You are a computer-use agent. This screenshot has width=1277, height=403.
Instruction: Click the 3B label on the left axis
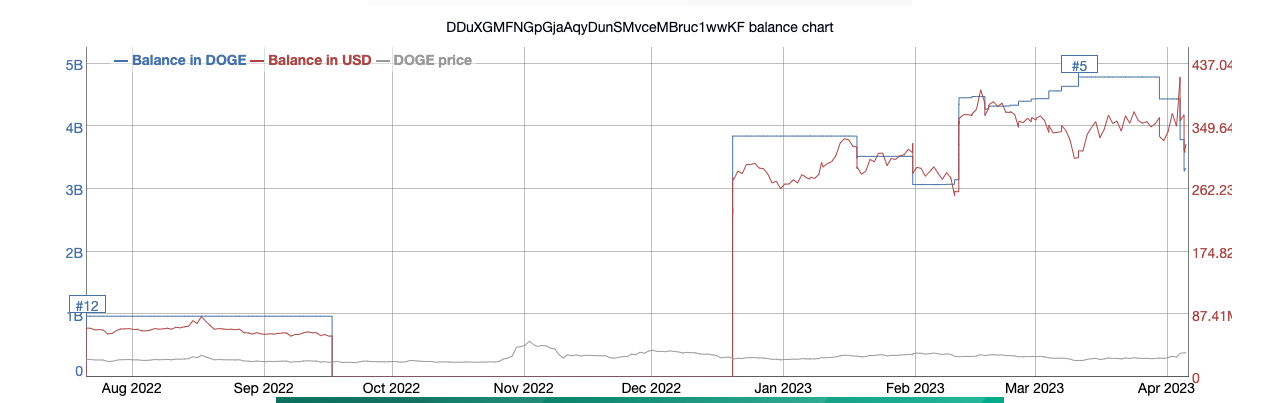(x=72, y=190)
